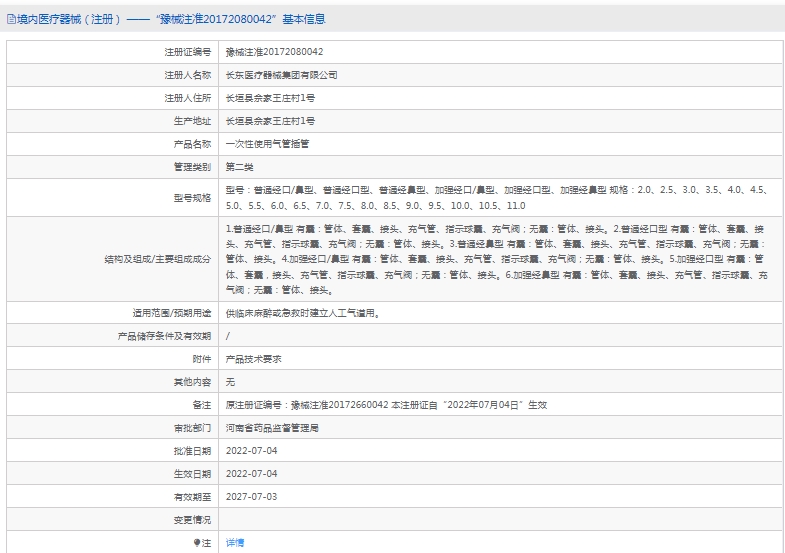Click the 注册人住所 label
This screenshot has width=785, height=553.
188,98
